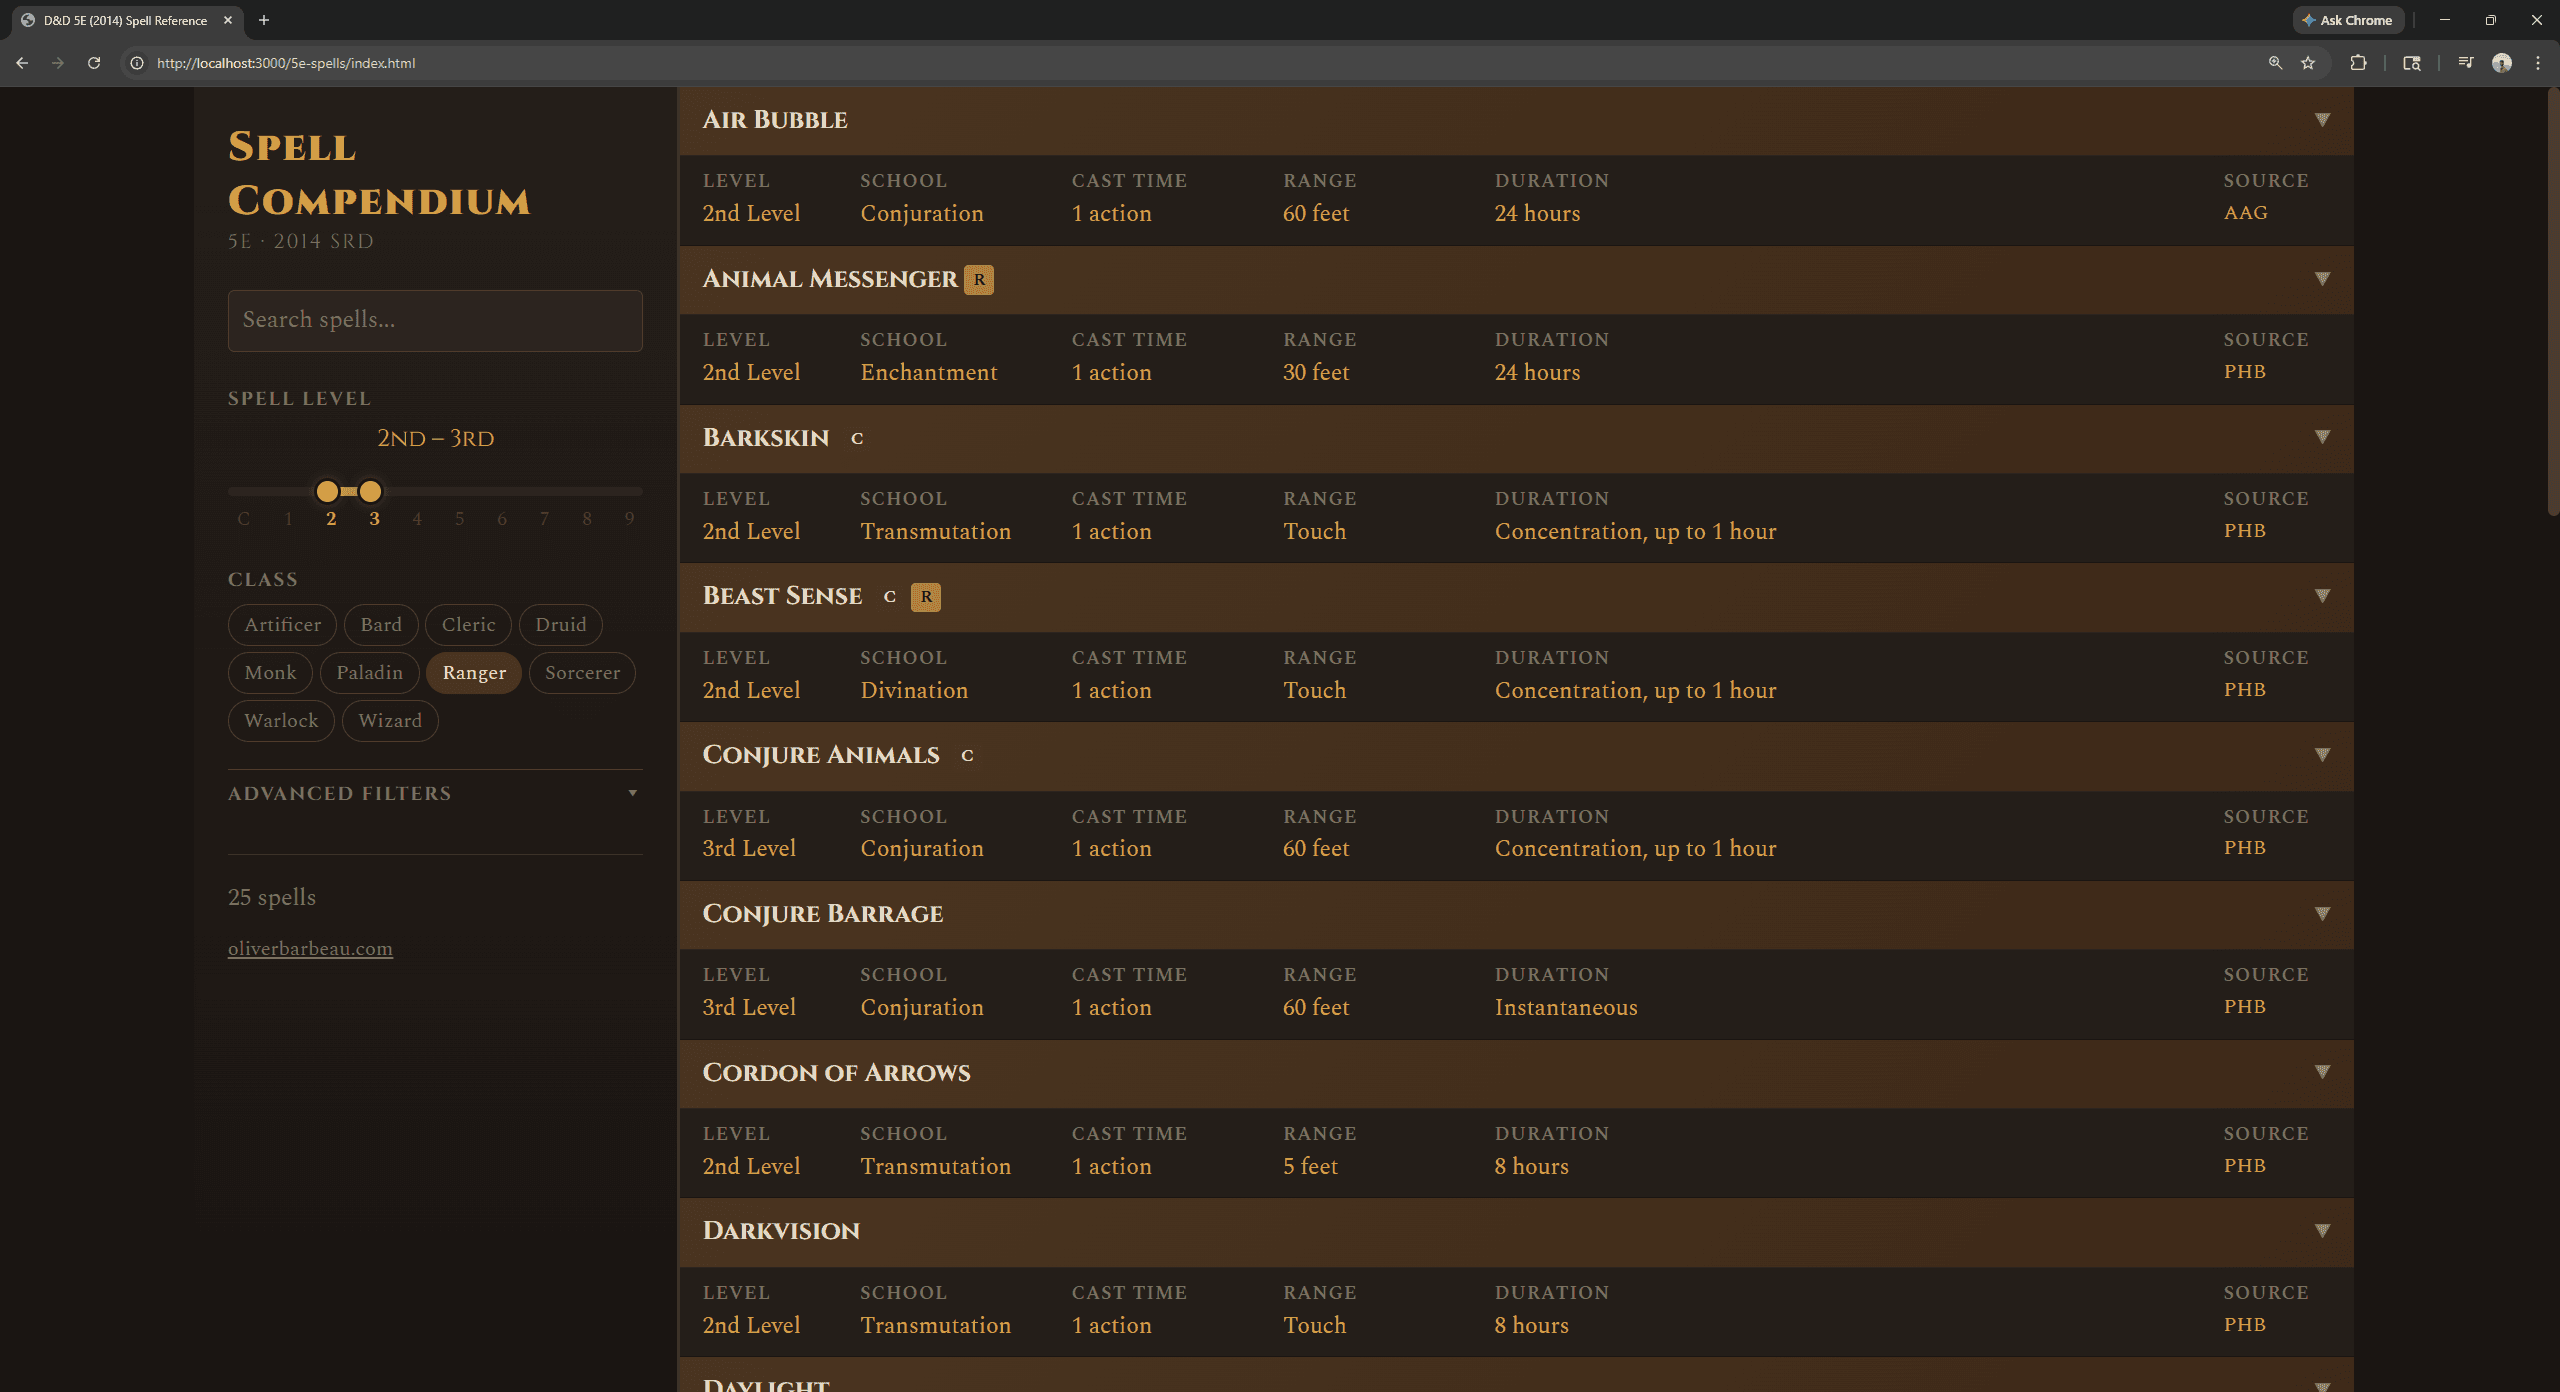
Task: Click the concentration C icon beside Barkskin
Action: tap(857, 439)
